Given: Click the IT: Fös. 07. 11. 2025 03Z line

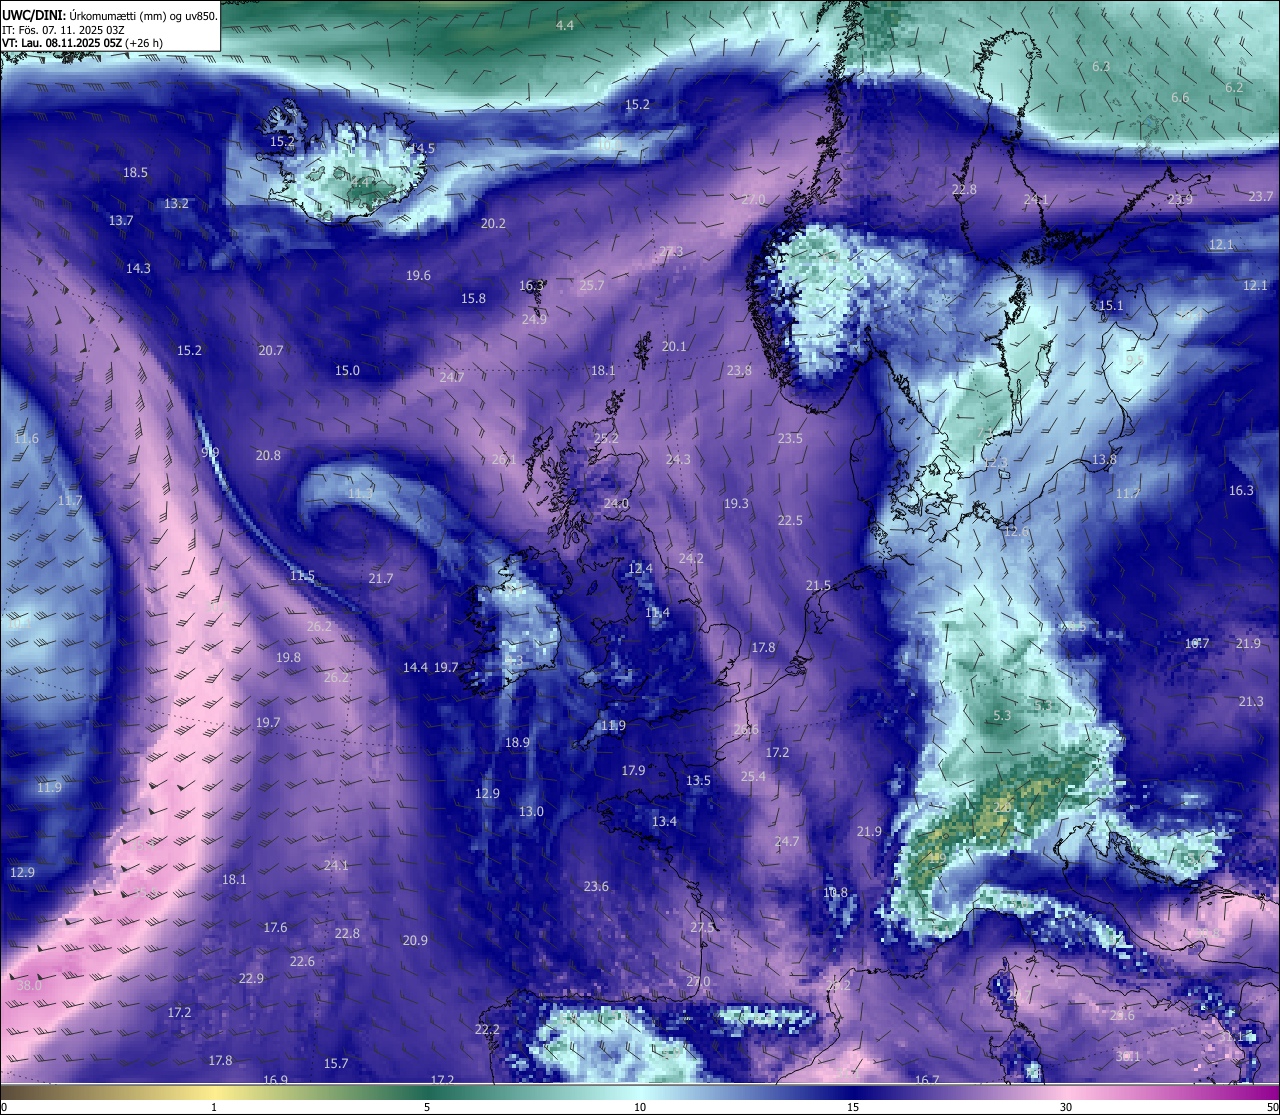Looking at the screenshot, I should click(63, 29).
